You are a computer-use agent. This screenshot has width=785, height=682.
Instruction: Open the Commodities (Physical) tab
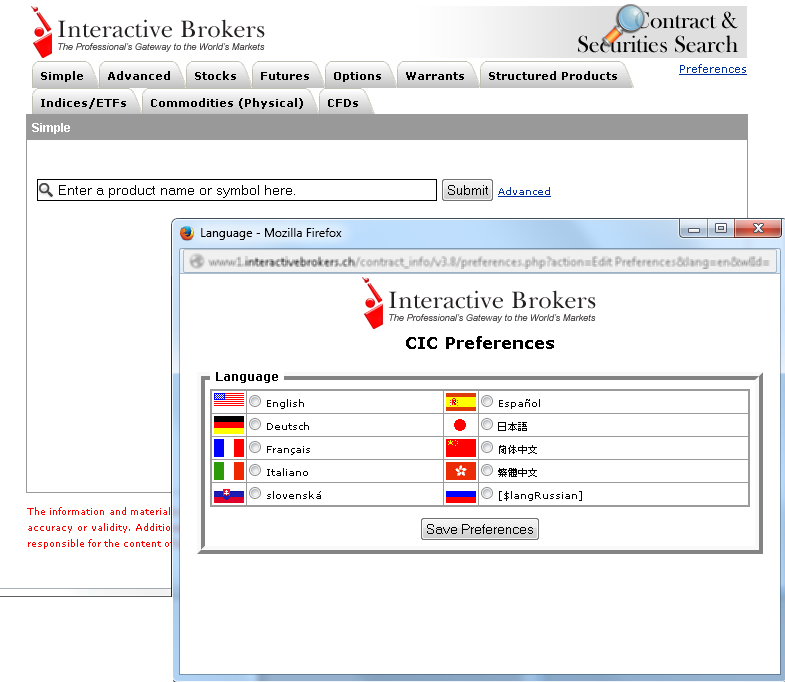click(227, 102)
